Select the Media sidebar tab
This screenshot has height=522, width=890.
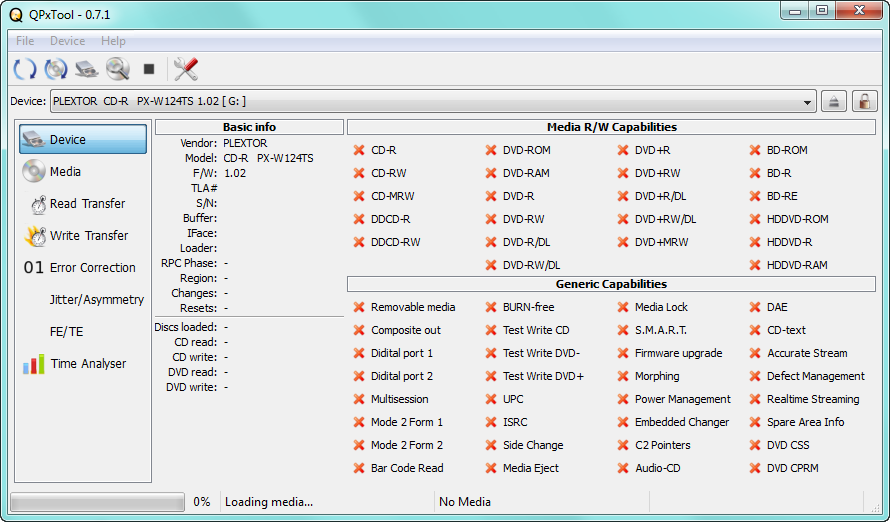83,171
